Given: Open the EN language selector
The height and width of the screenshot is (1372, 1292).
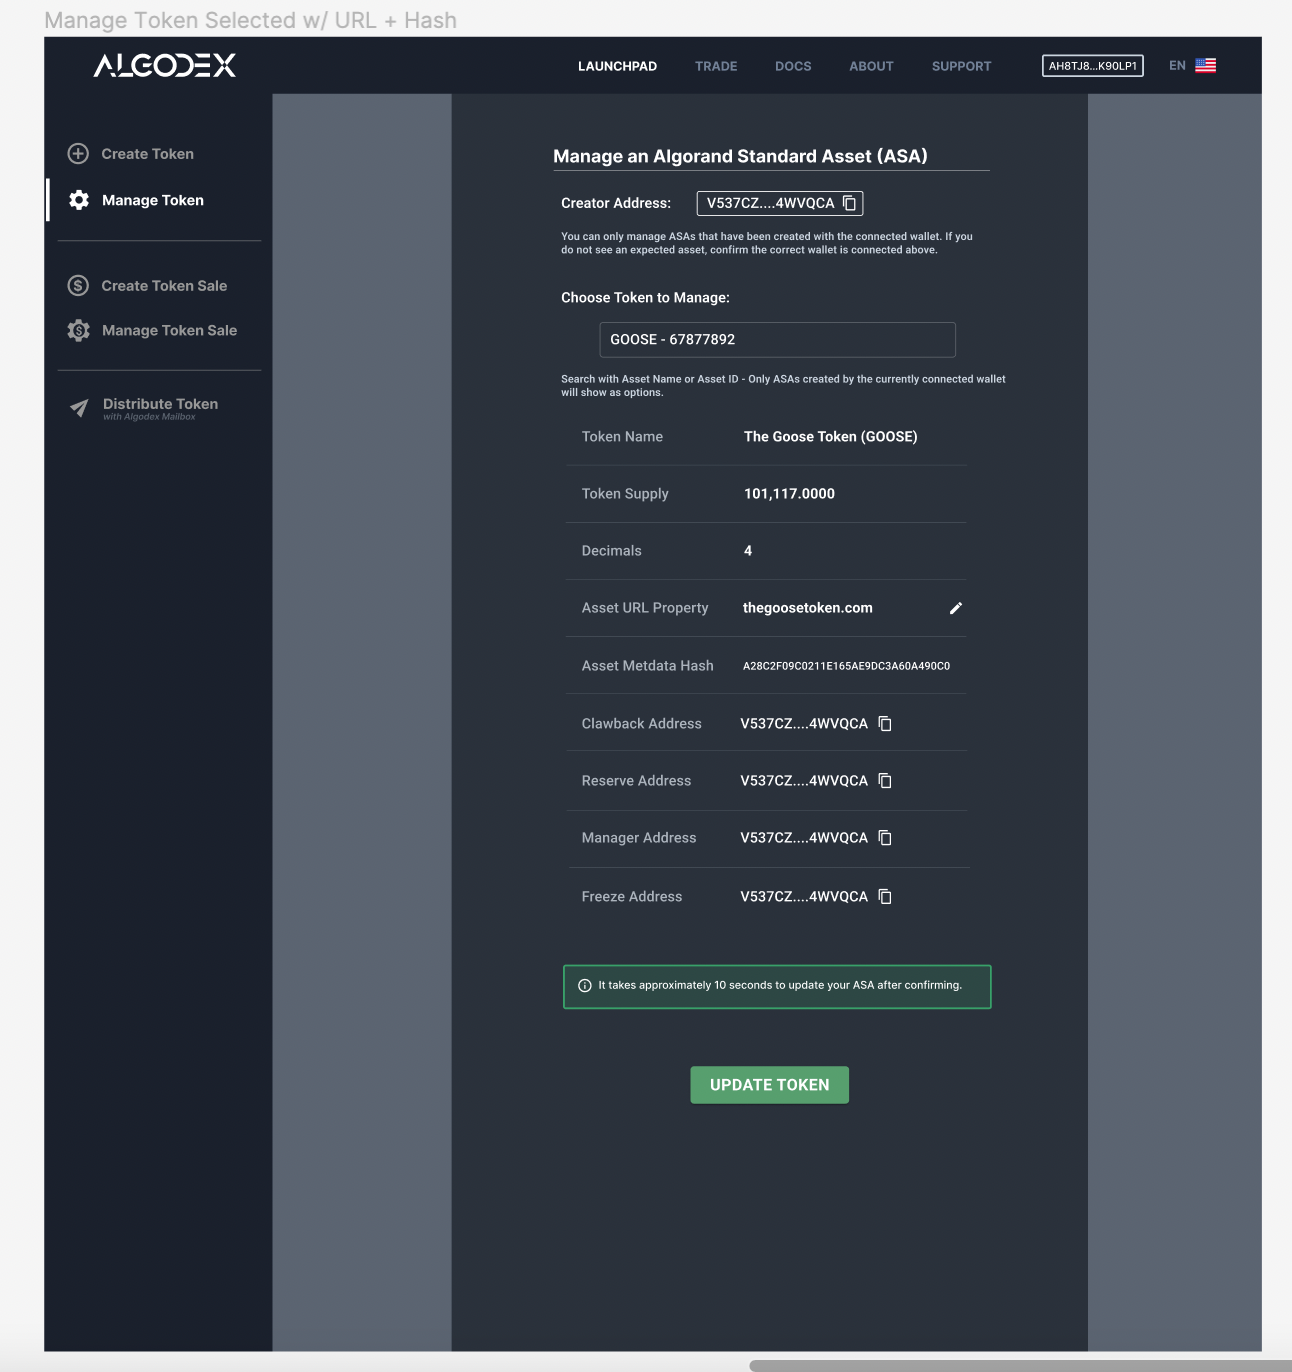Looking at the screenshot, I should 1177,66.
